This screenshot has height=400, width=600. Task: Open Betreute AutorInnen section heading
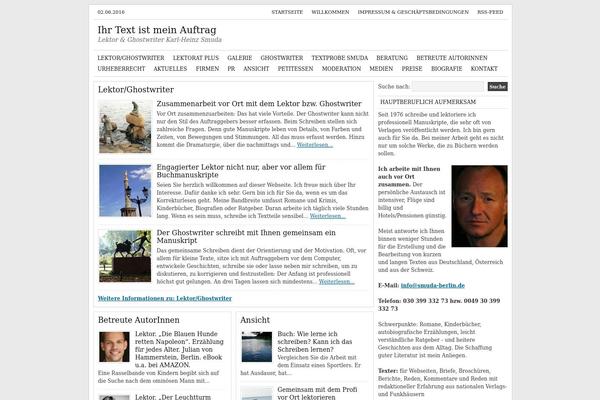click(139, 320)
